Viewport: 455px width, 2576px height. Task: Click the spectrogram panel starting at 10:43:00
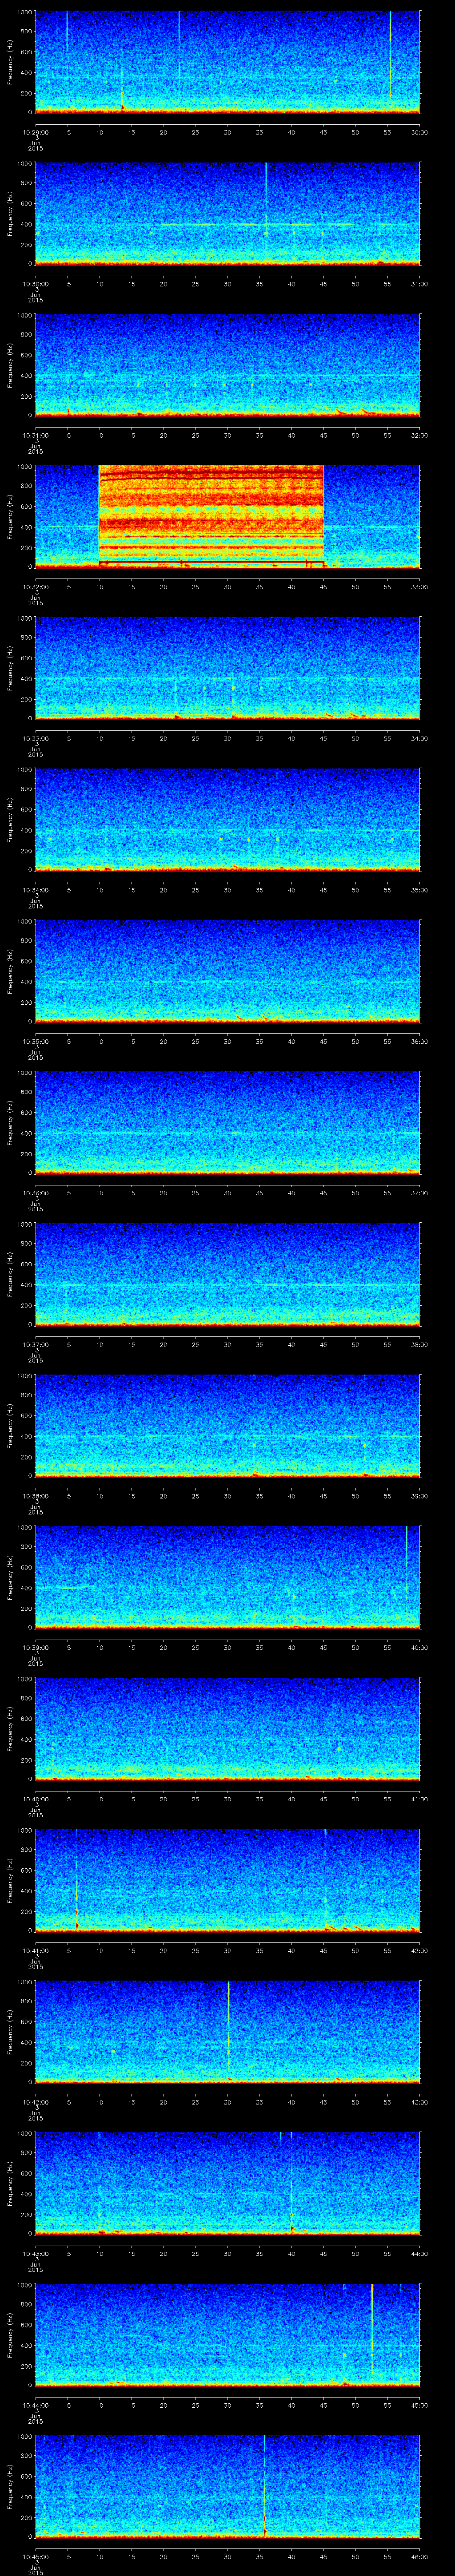(227, 2183)
